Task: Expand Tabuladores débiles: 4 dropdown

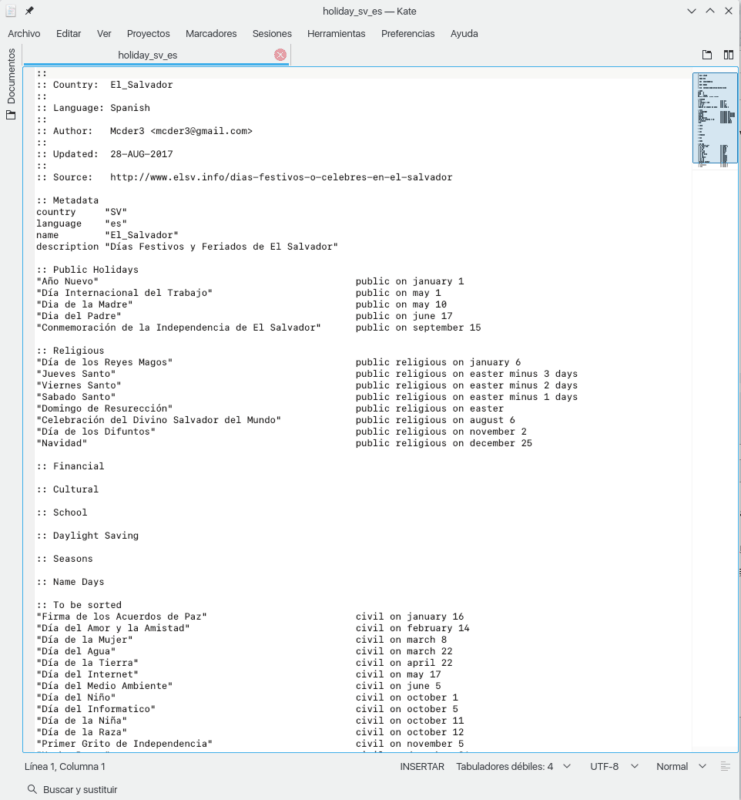Action: pyautogui.click(x=513, y=767)
